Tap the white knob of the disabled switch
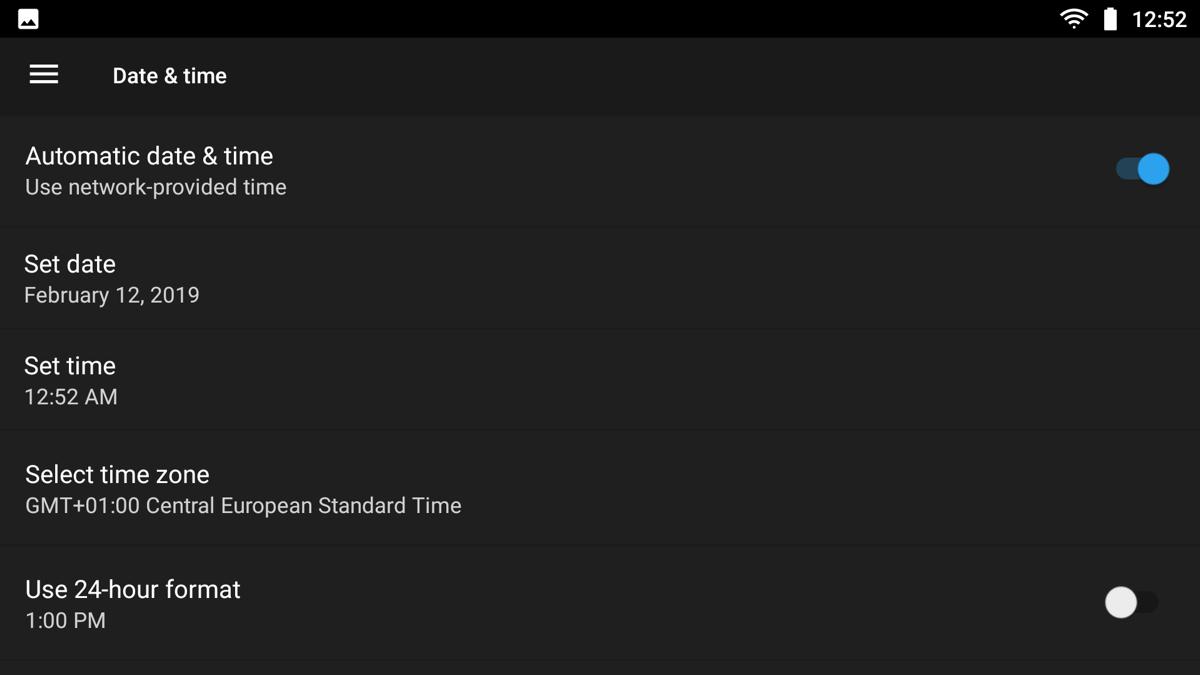This screenshot has height=675, width=1200. coord(1121,602)
